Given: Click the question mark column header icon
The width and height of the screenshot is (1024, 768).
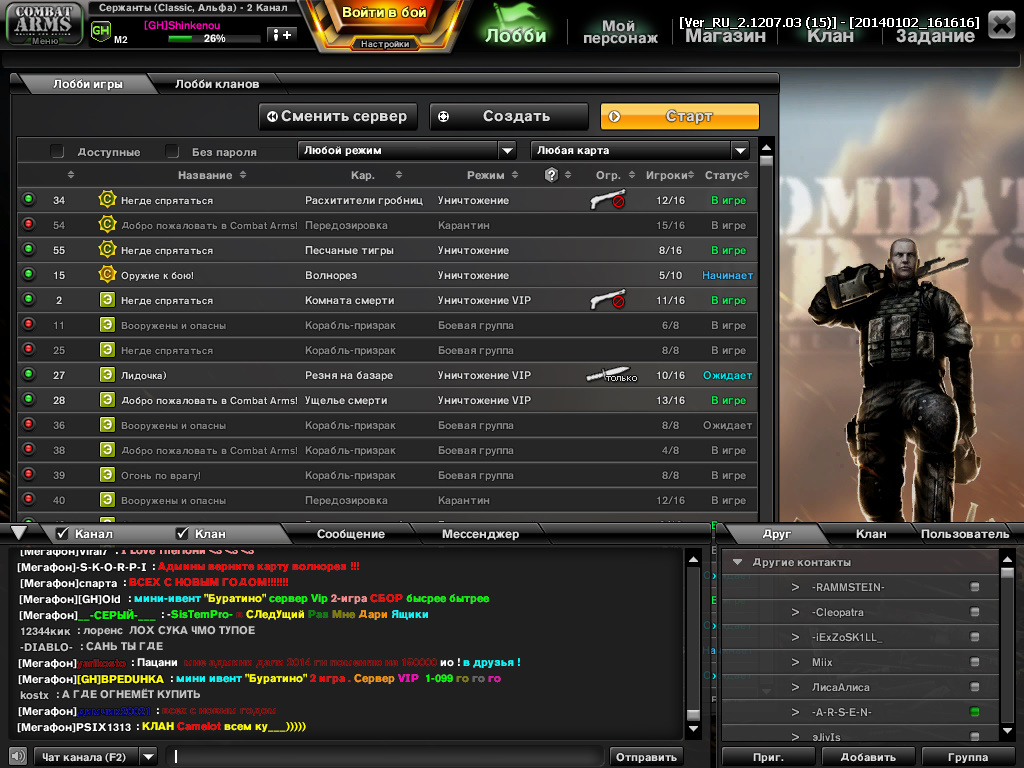Looking at the screenshot, I should (551, 174).
